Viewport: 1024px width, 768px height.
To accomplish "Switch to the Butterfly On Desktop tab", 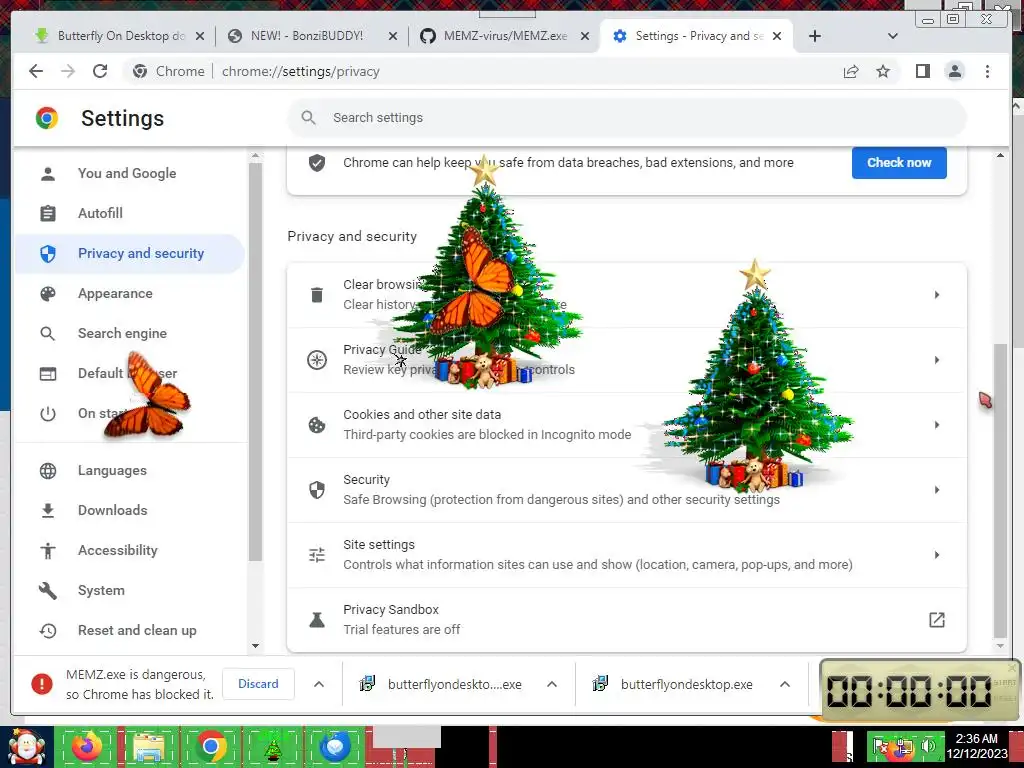I will click(121, 36).
